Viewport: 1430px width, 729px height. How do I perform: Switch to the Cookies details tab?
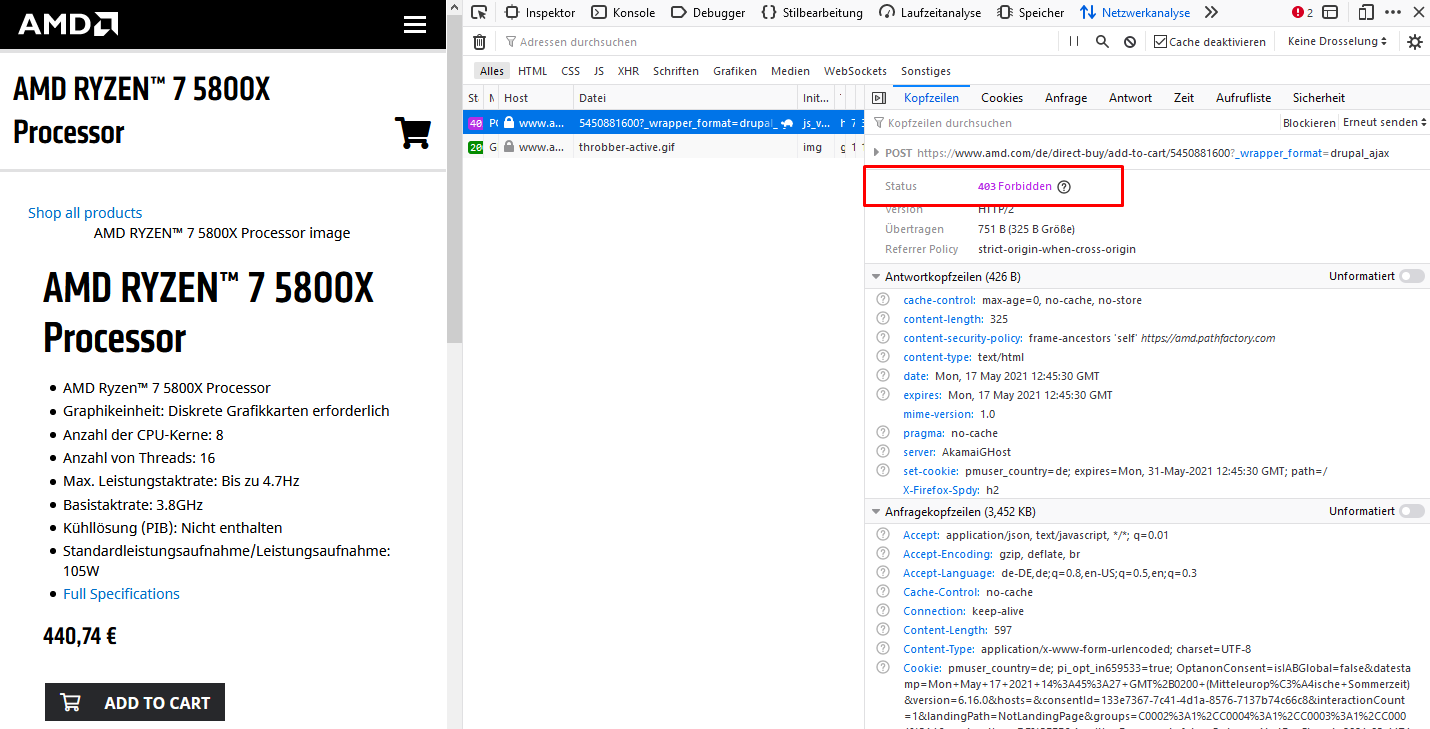1002,98
